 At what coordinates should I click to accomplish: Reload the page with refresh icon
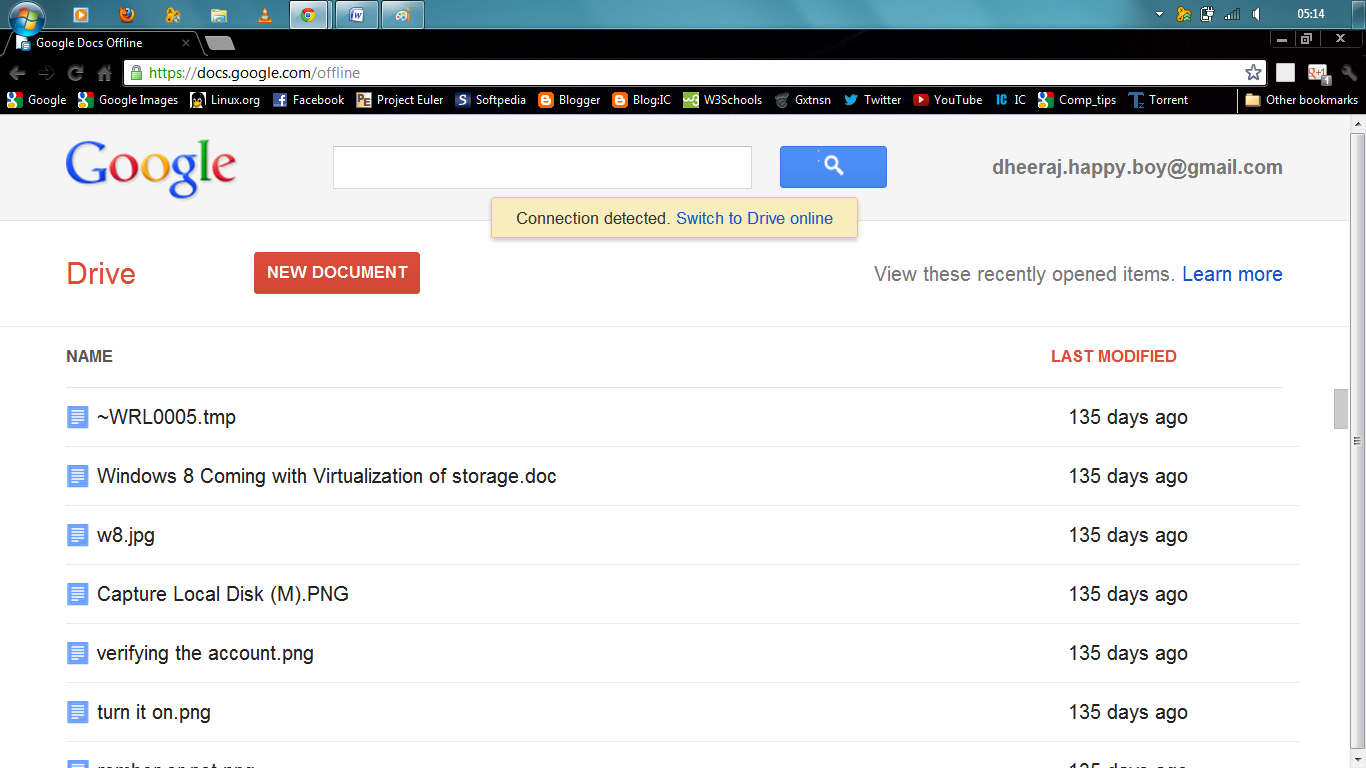tap(75, 73)
